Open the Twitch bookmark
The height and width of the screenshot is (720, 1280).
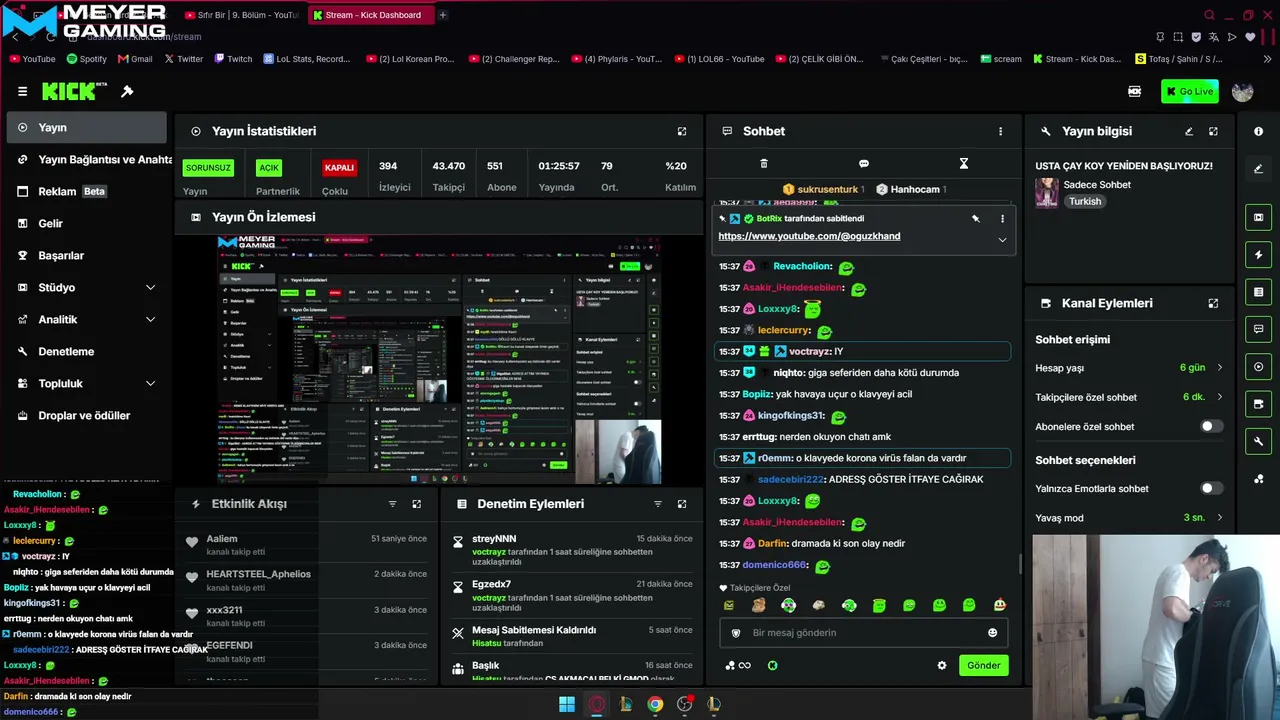click(x=233, y=59)
